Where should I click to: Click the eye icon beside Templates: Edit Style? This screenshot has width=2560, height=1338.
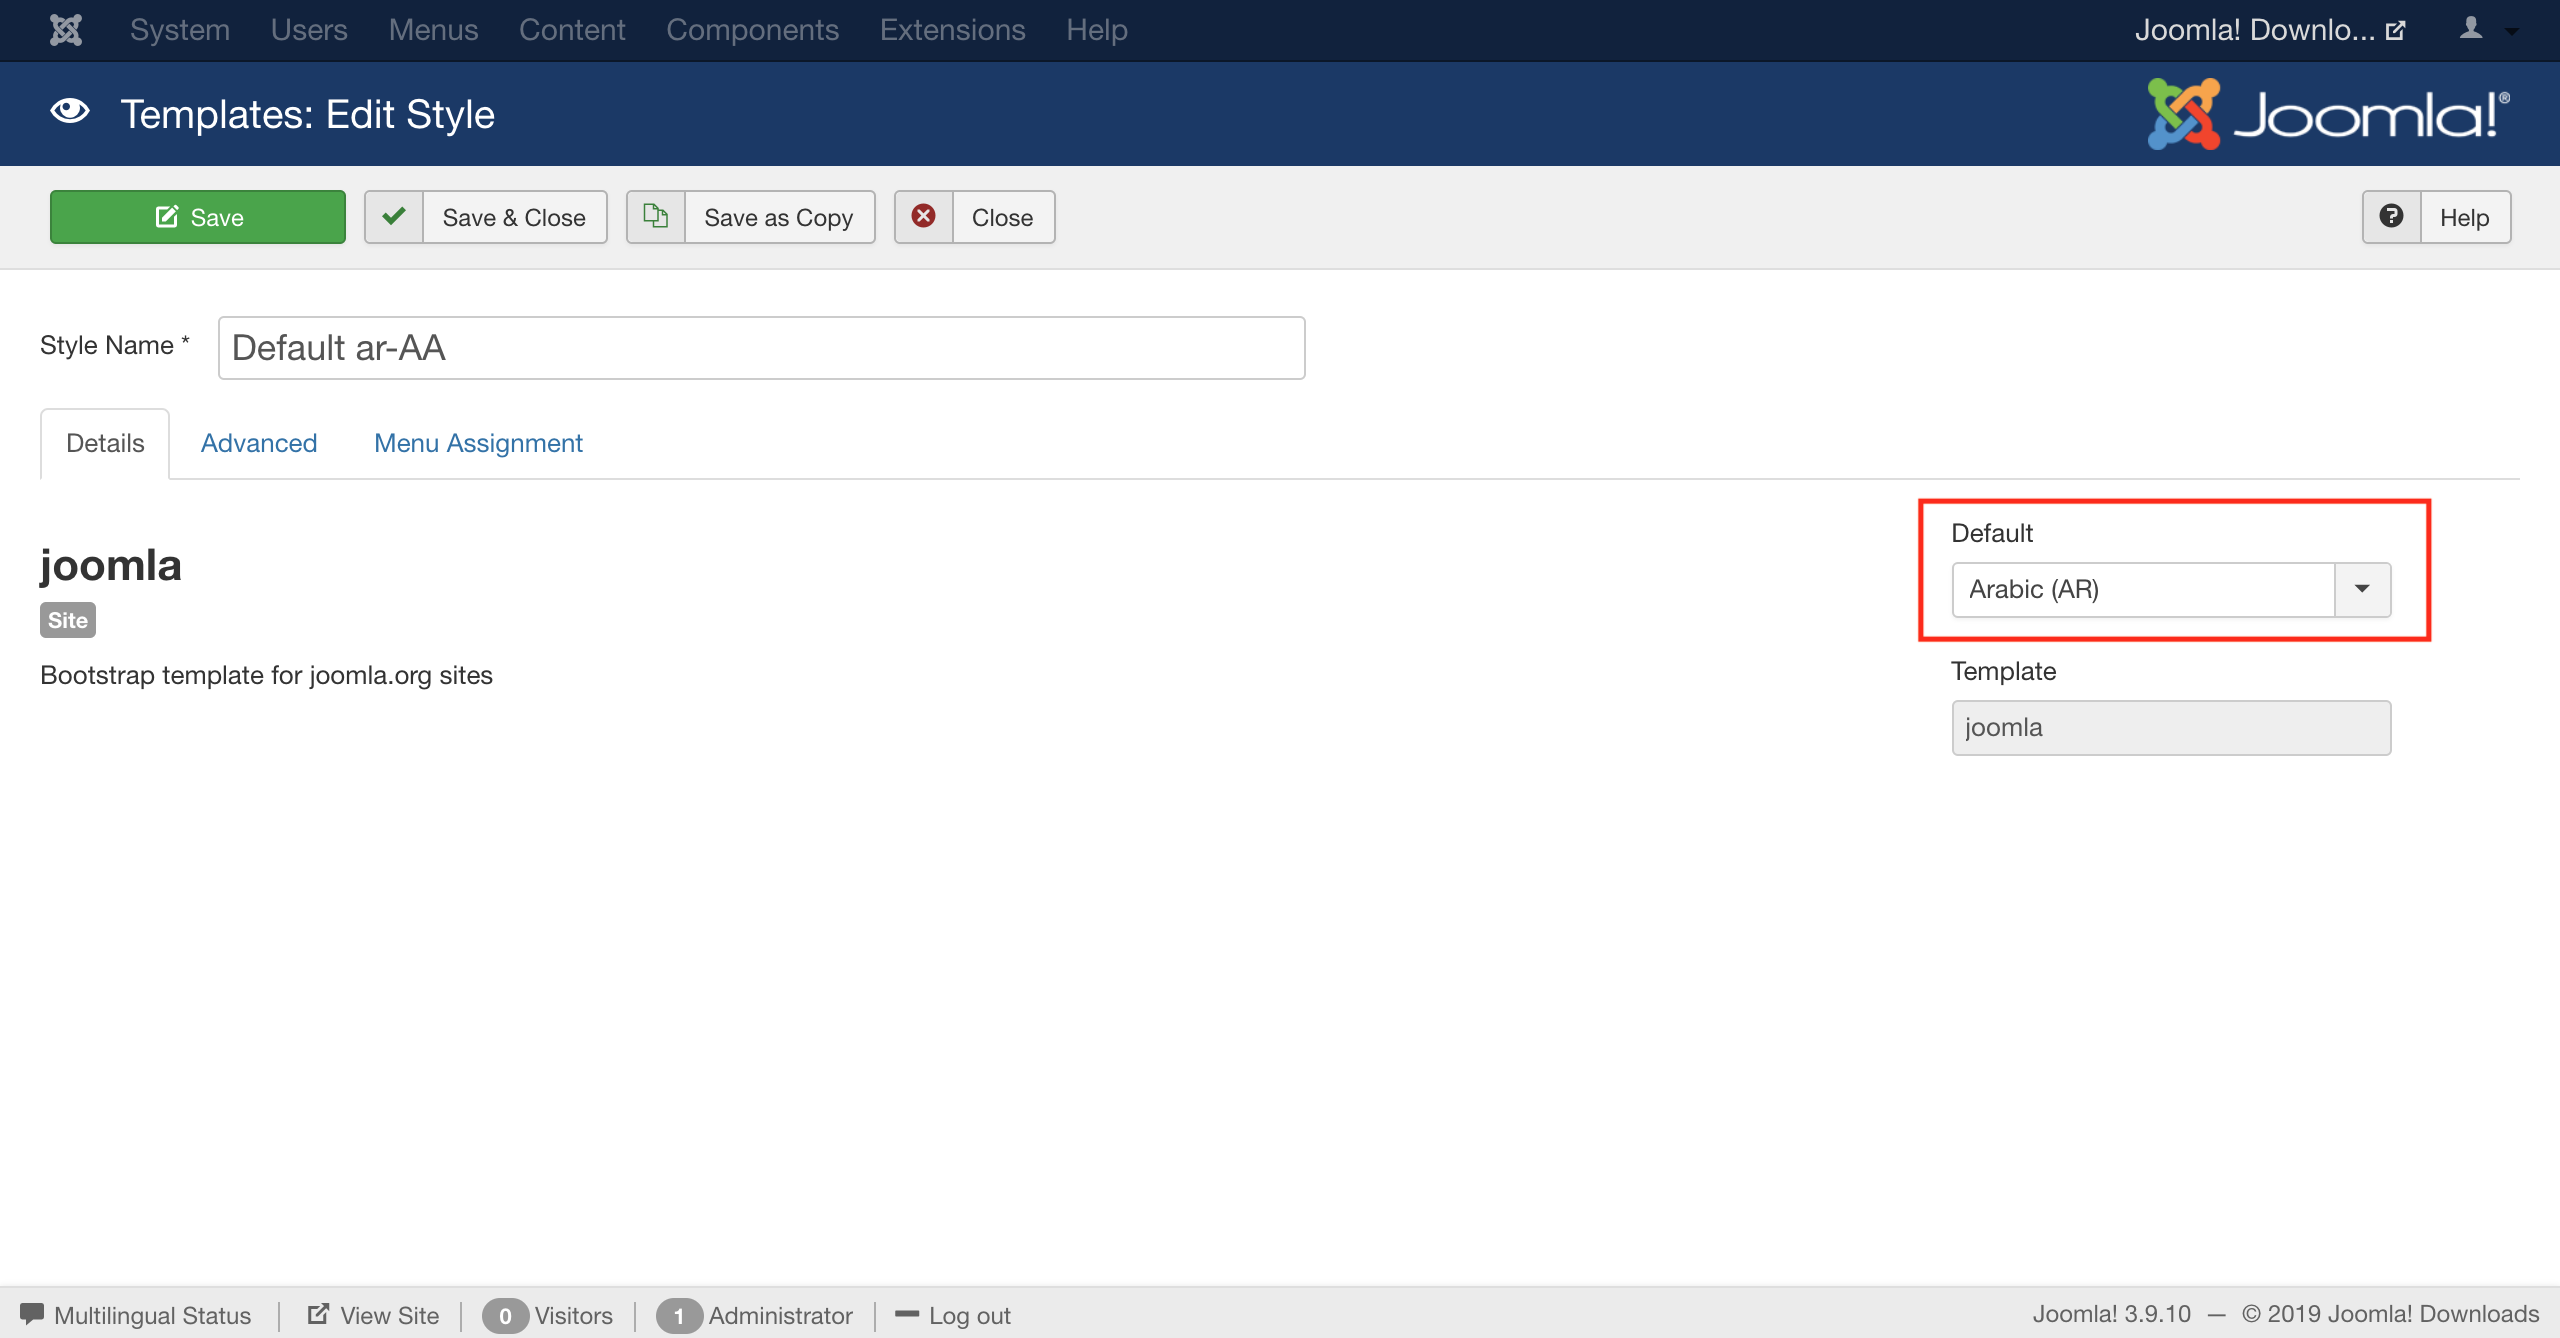70,112
